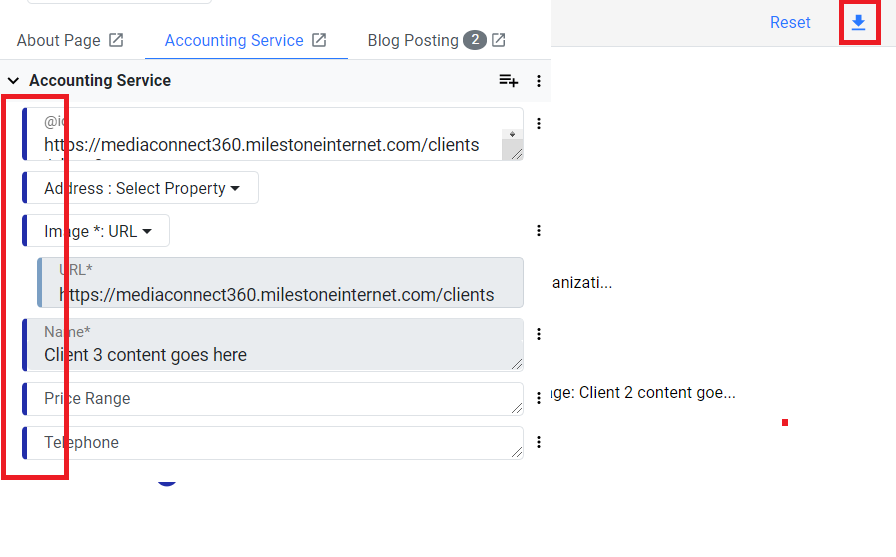Open three-dot menu beside Name field
Viewport: 896px width, 557px height.
[539, 334]
